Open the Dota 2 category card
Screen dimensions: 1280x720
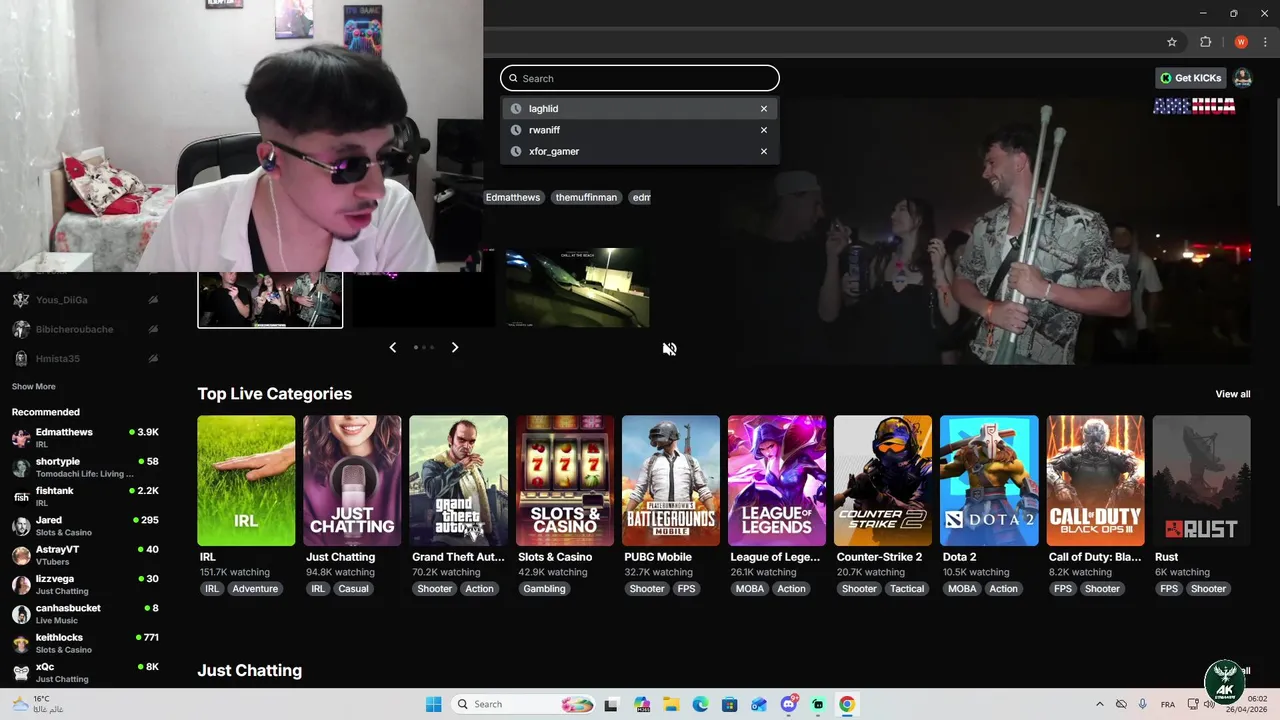click(x=989, y=480)
